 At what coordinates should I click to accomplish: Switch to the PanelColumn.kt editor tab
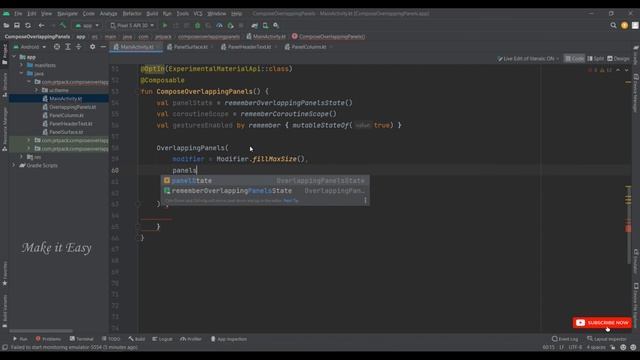(309, 47)
